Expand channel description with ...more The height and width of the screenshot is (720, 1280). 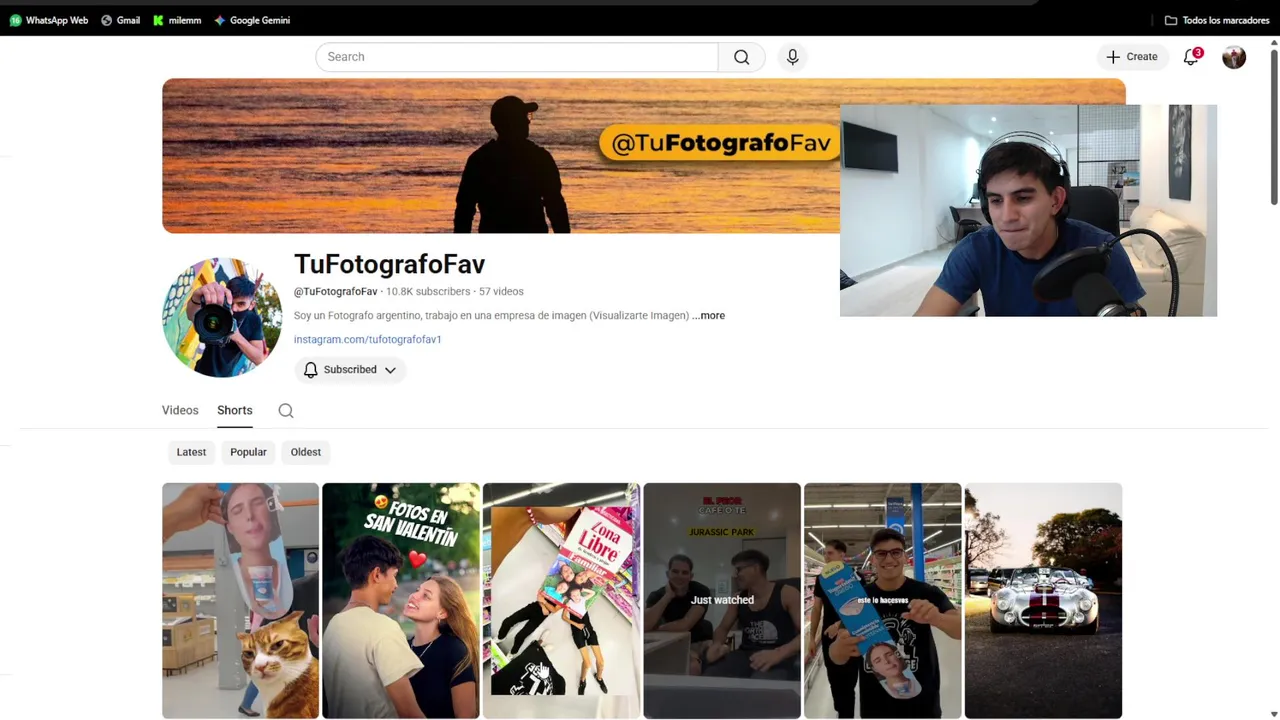[708, 315]
